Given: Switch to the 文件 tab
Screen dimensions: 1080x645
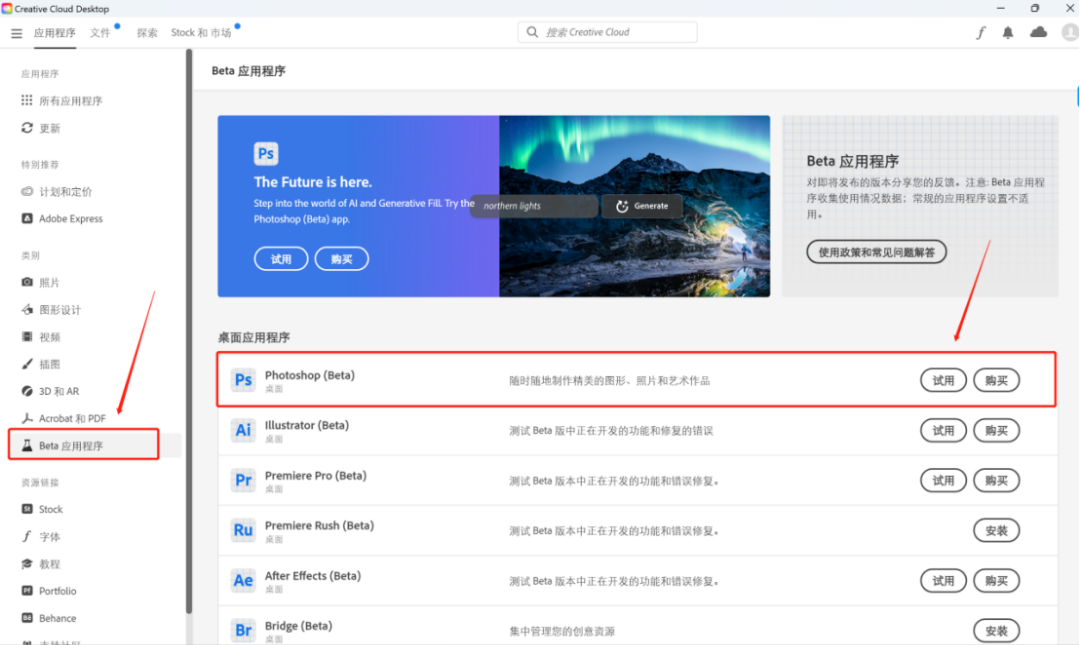Looking at the screenshot, I should [x=100, y=33].
